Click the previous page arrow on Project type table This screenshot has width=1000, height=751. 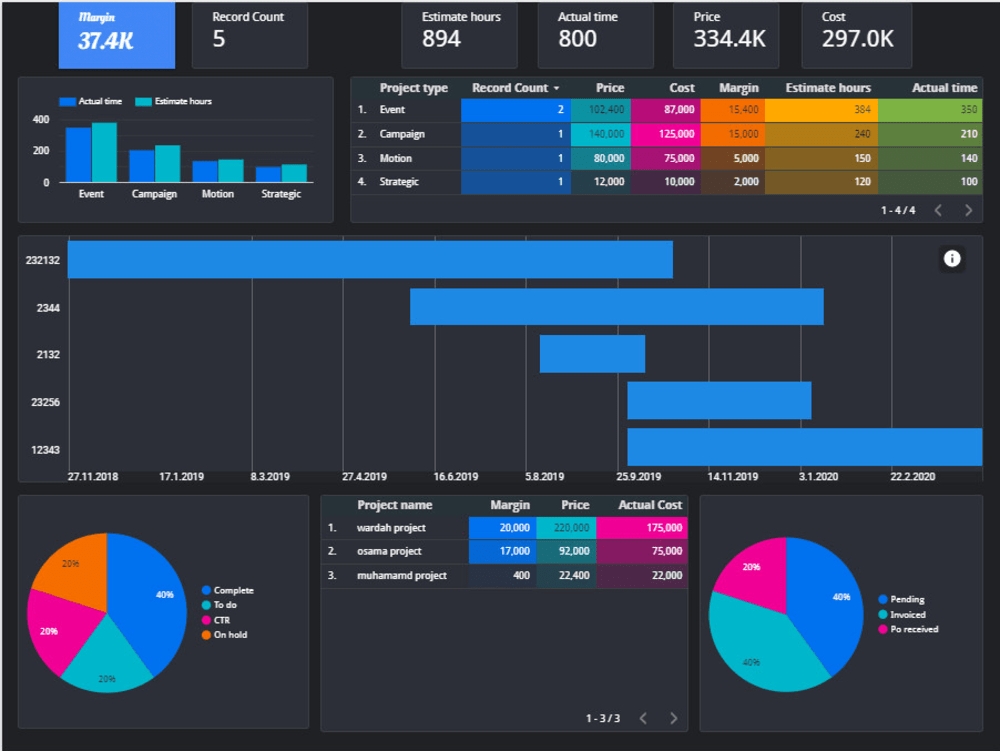[x=937, y=210]
